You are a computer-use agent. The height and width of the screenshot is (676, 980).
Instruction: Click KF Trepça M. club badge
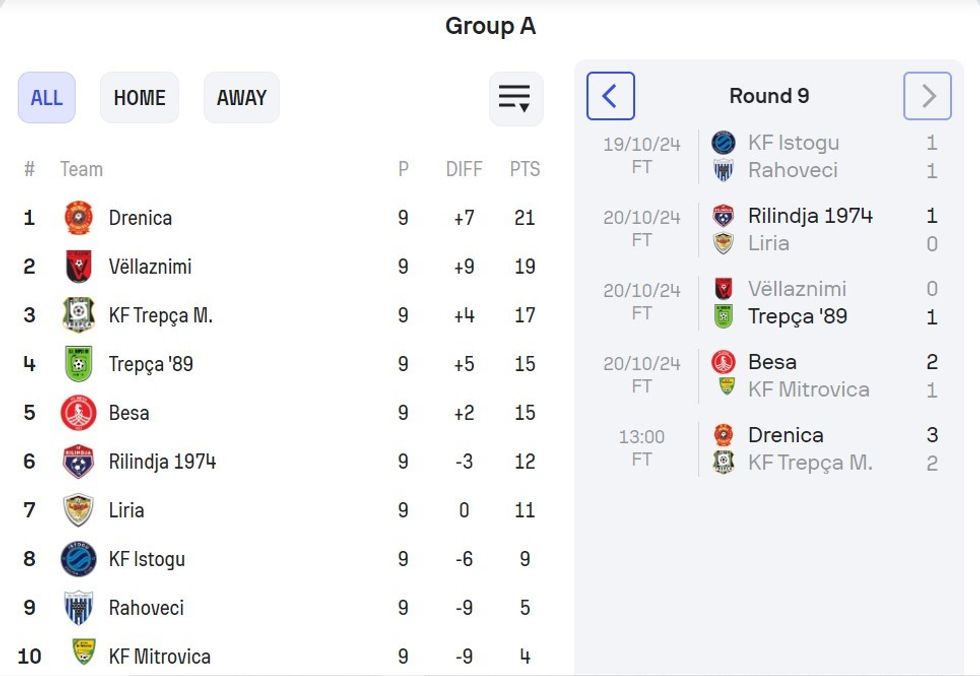[x=78, y=315]
